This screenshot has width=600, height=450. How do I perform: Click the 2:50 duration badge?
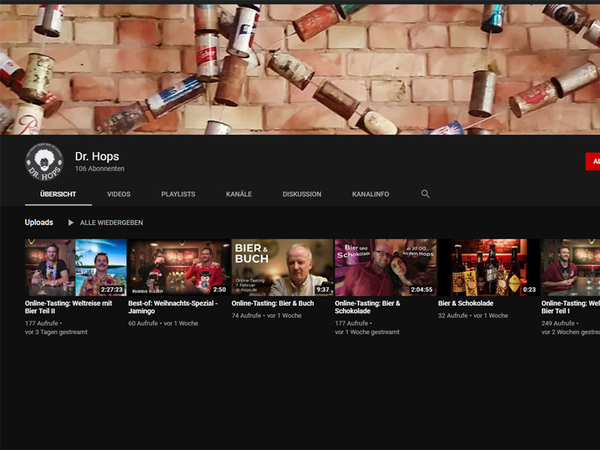(220, 290)
